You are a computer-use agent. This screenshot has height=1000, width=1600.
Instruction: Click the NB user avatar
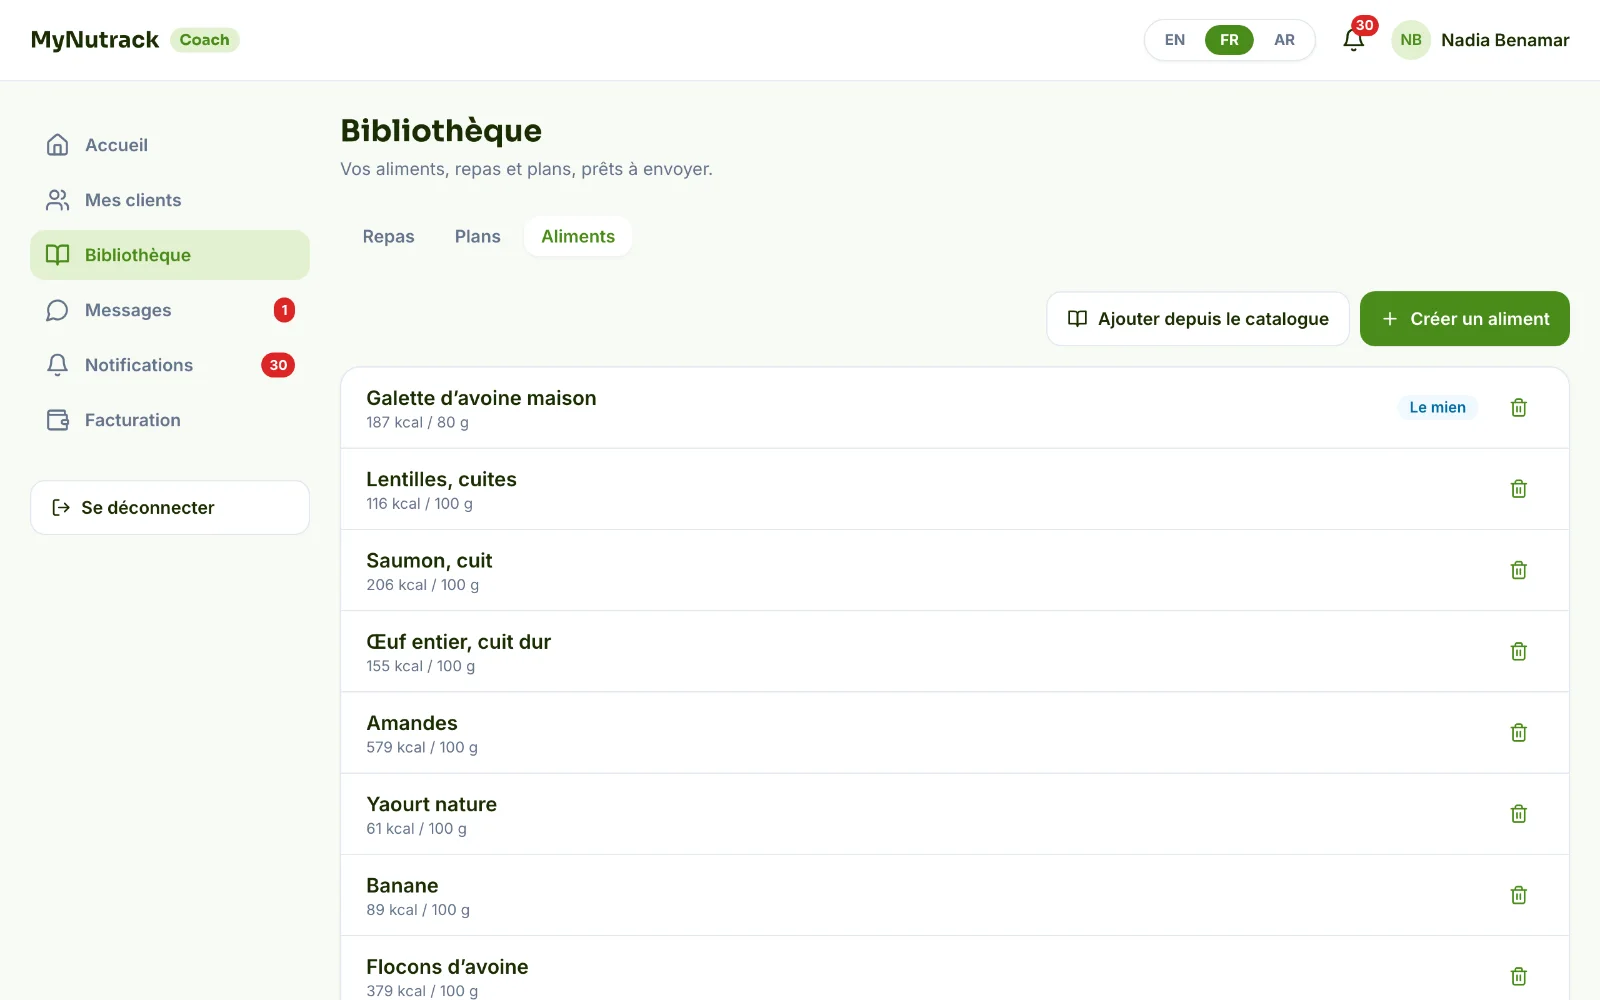pyautogui.click(x=1411, y=40)
